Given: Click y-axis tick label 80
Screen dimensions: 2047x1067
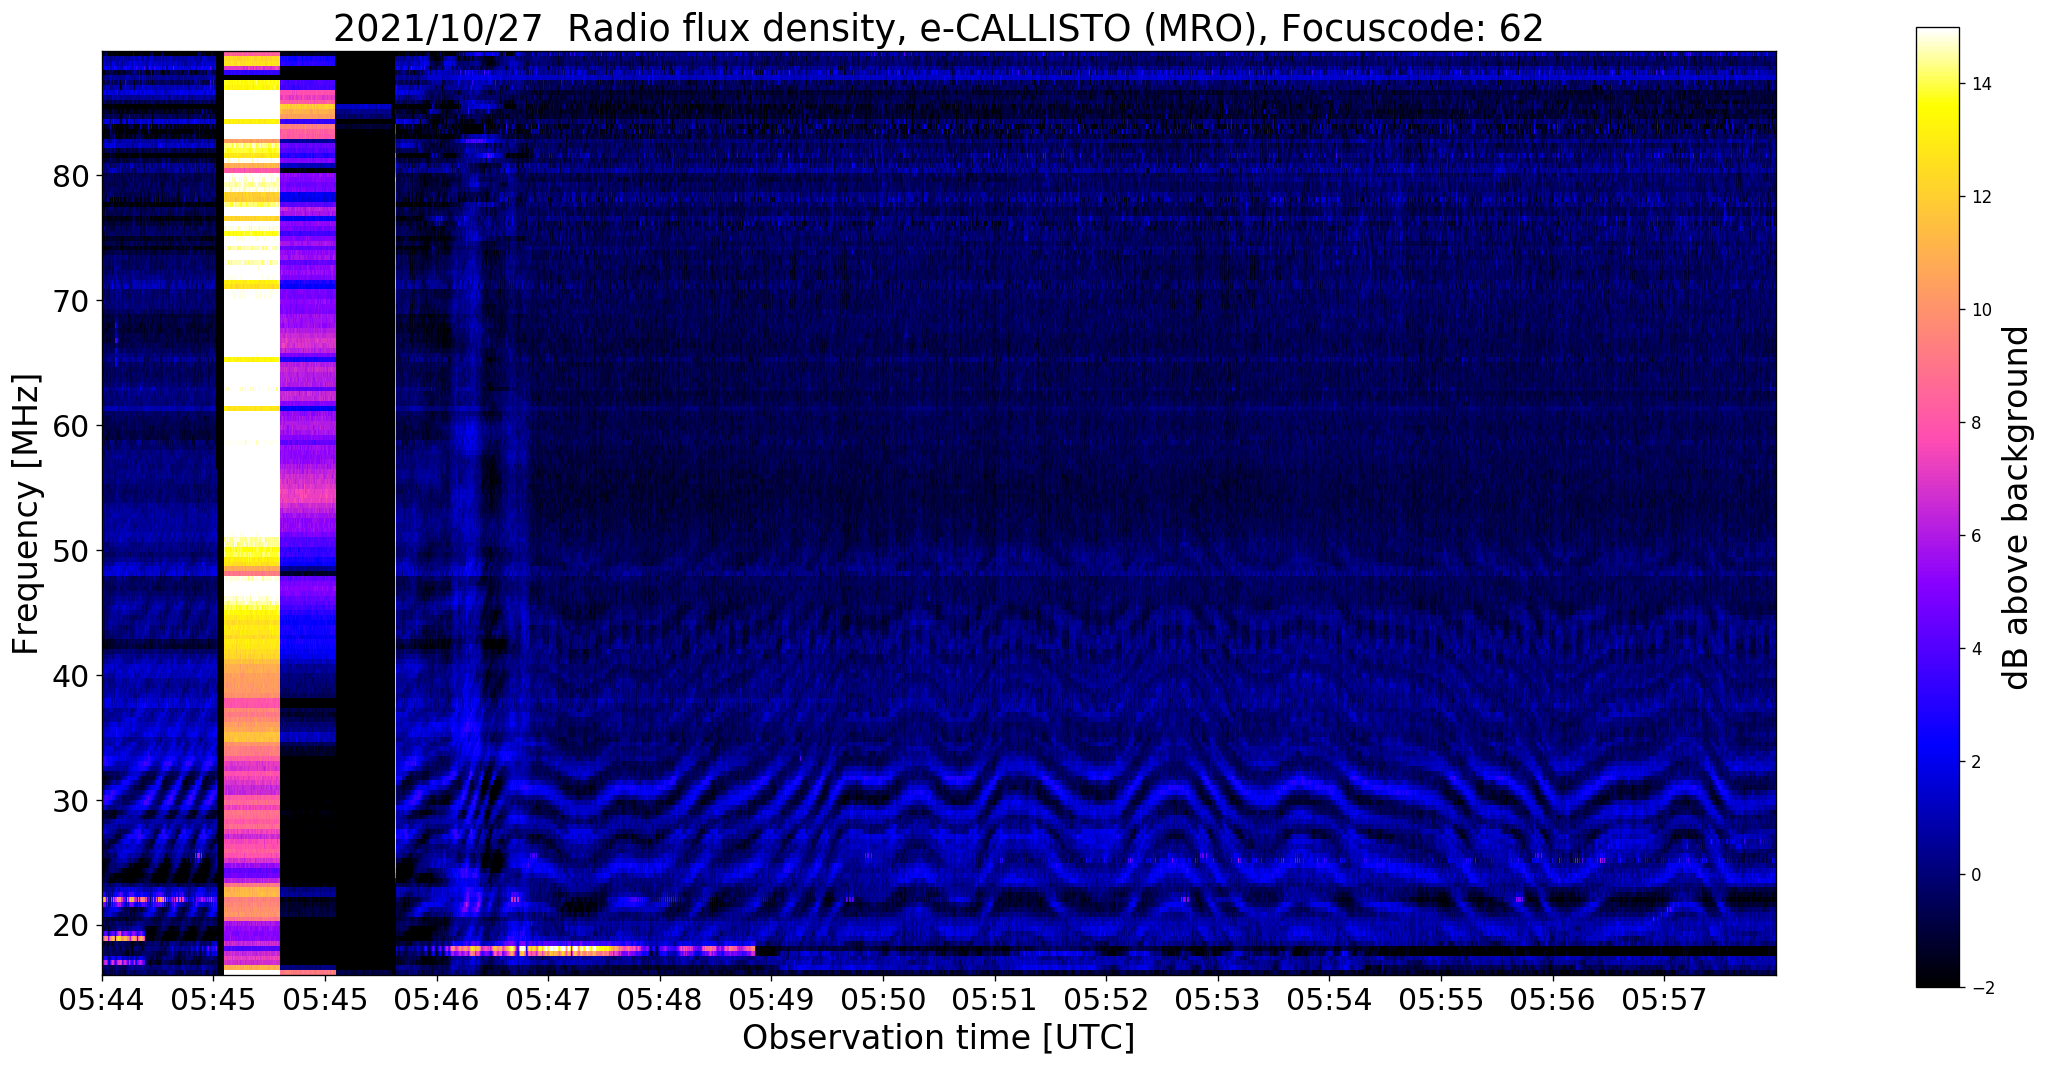Looking at the screenshot, I should coord(71,176).
